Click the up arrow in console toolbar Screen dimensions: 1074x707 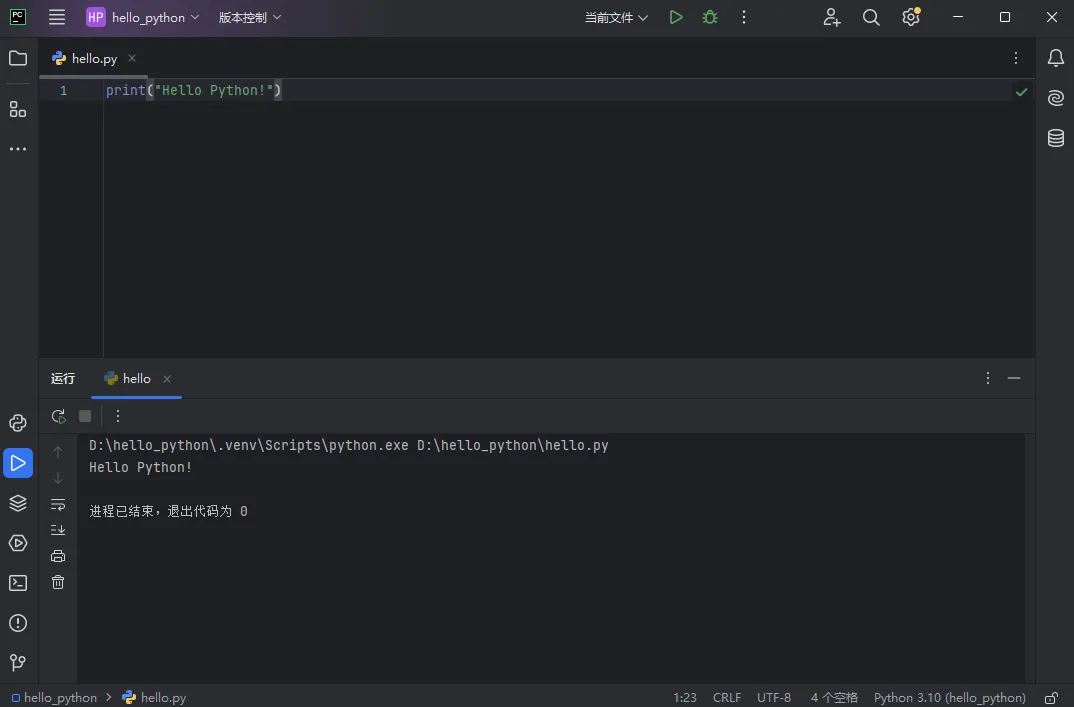click(58, 452)
